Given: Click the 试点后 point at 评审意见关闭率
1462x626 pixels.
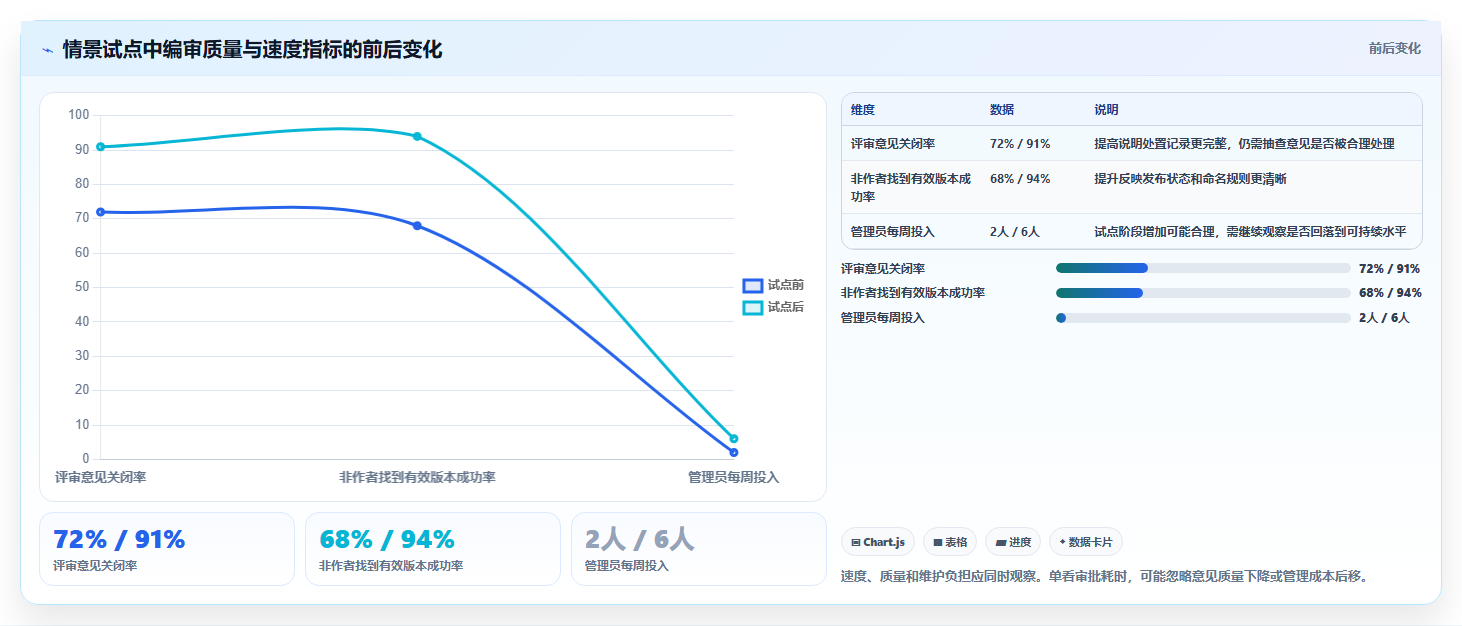Looking at the screenshot, I should click(100, 147).
